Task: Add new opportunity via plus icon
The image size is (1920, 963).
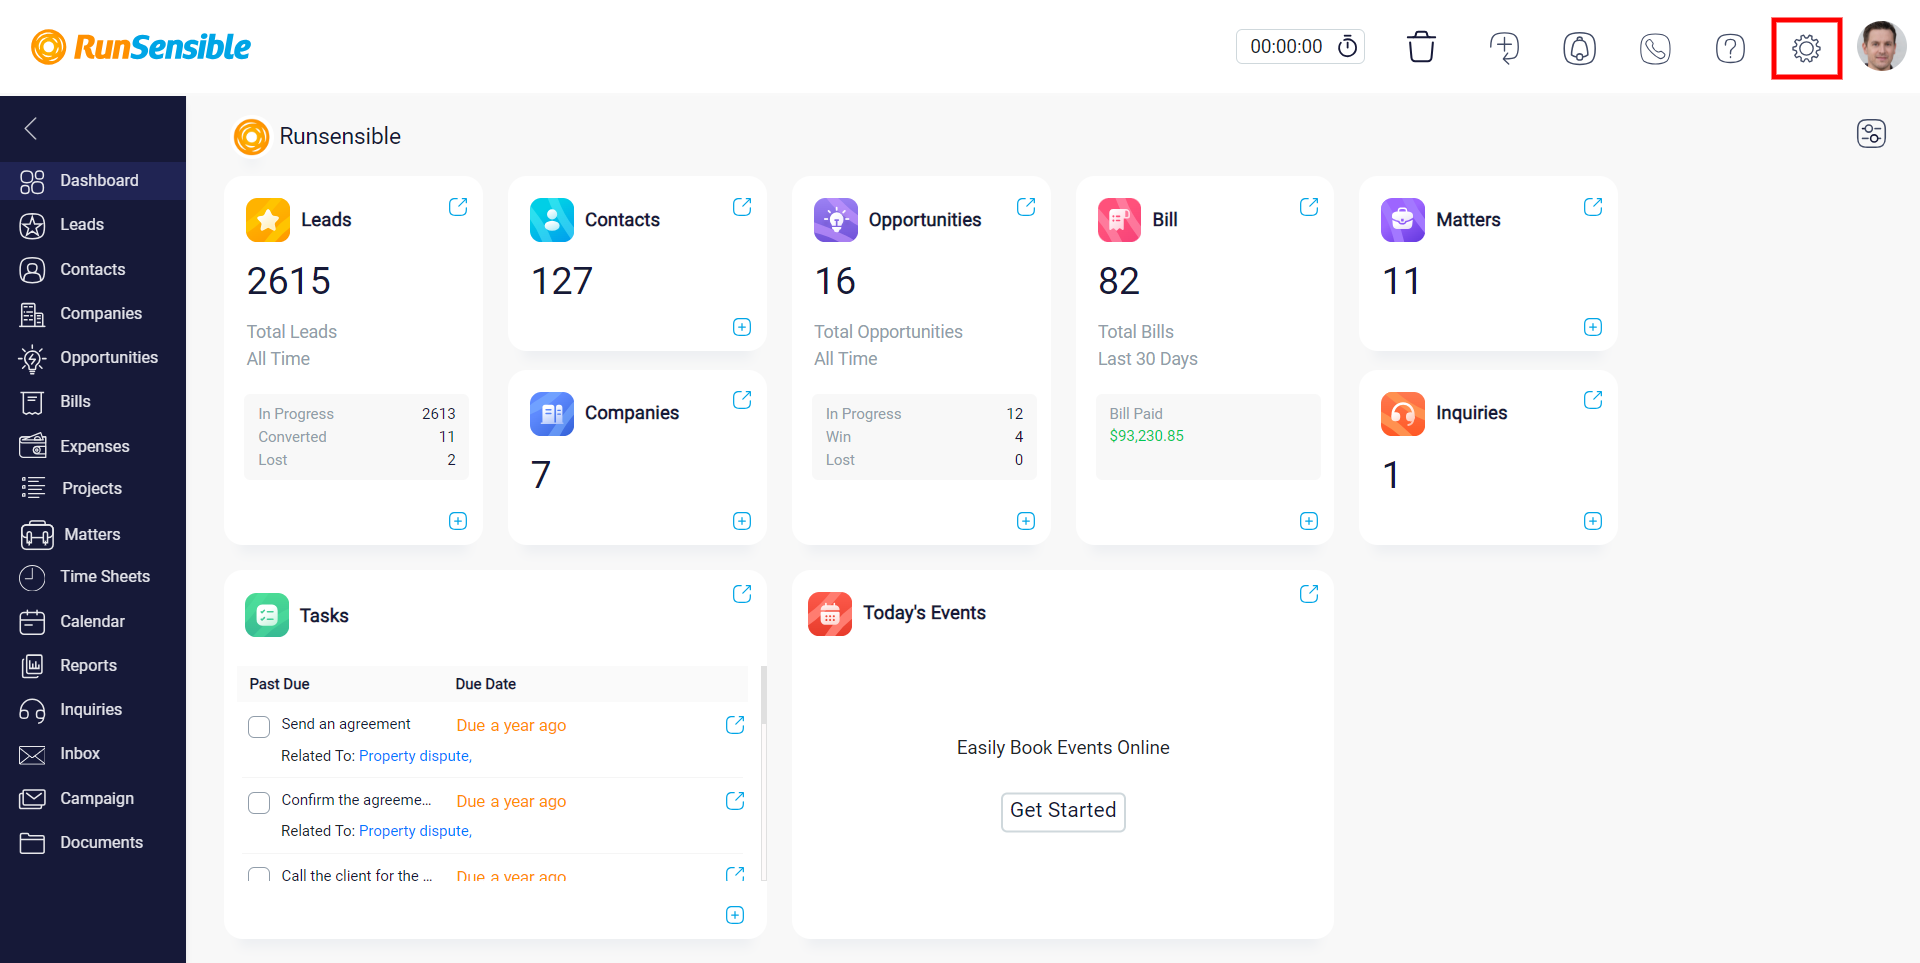Action: coord(1026,521)
